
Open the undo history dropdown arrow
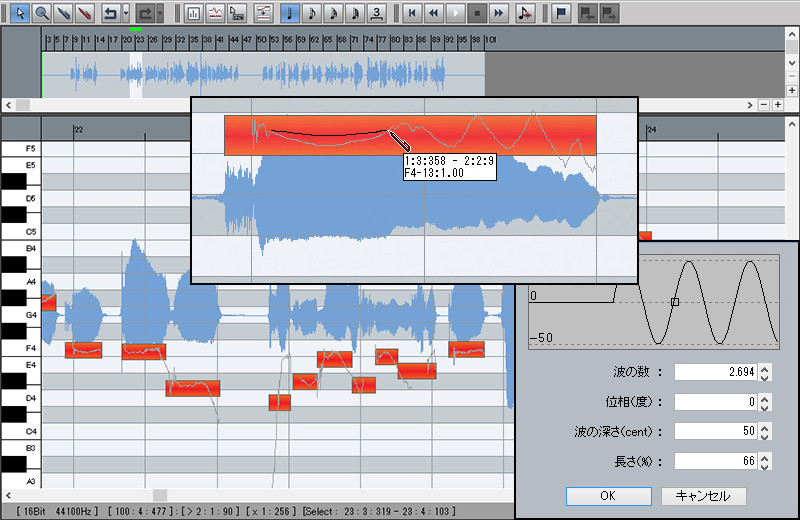pyautogui.click(x=126, y=13)
